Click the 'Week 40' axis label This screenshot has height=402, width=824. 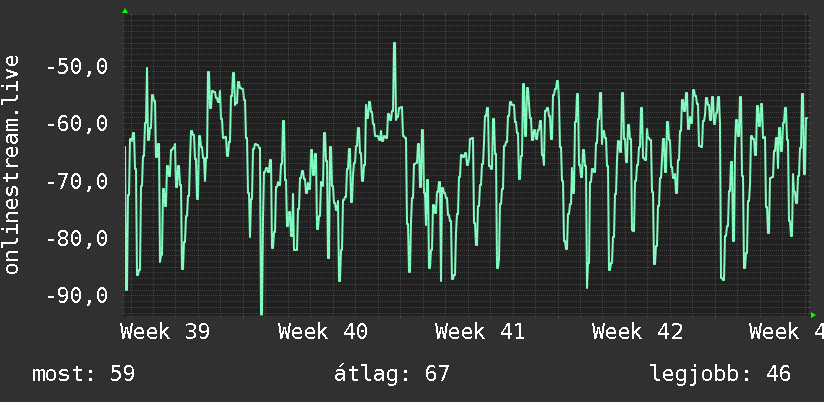[323, 332]
